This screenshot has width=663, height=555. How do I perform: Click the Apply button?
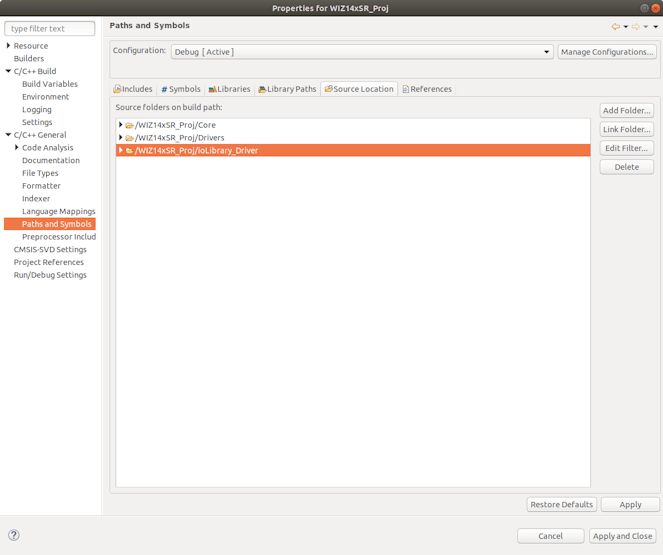(x=630, y=505)
